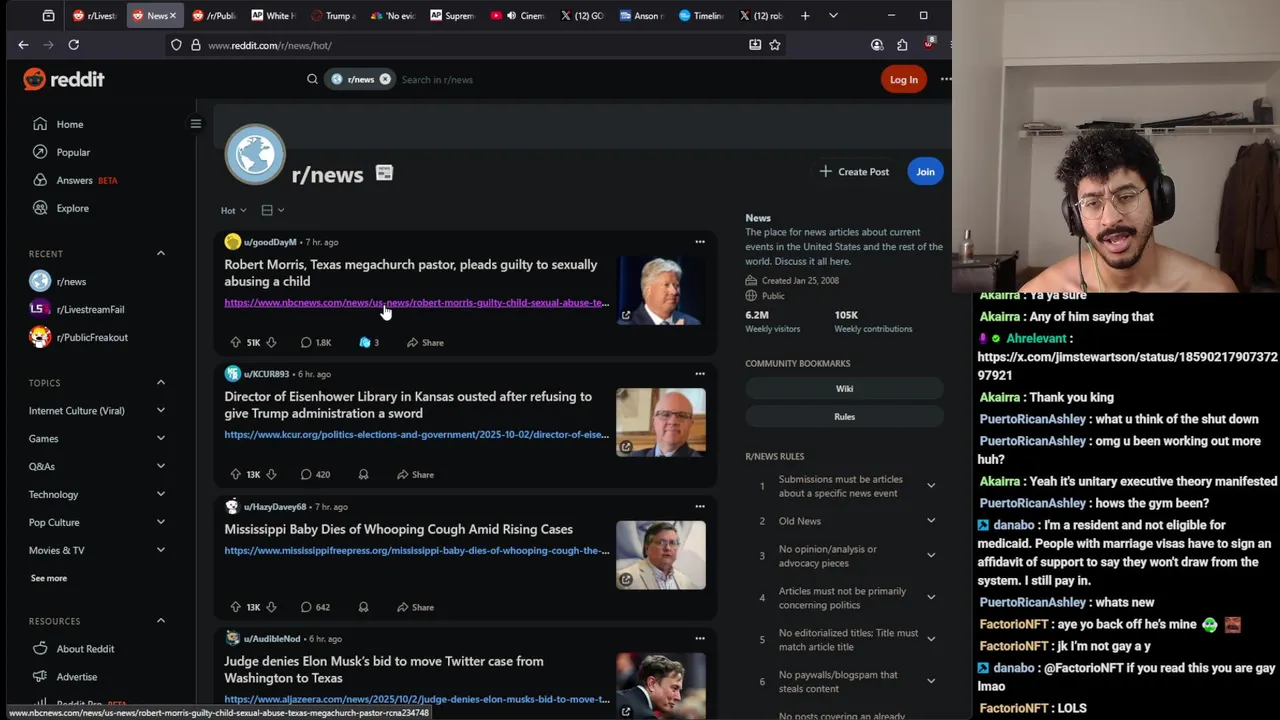Image resolution: width=1280 pixels, height=720 pixels.
Task: Open the Rules community bookmark
Action: point(844,417)
